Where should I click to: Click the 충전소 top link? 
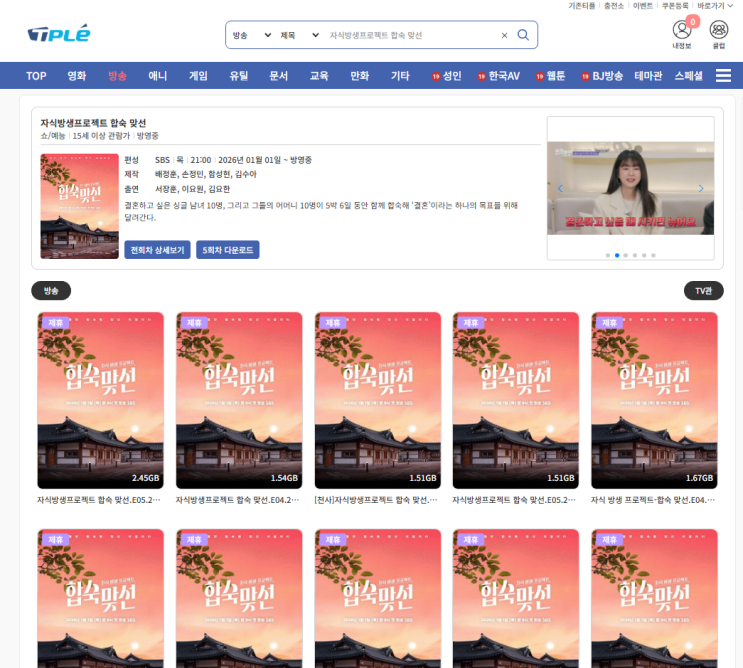614,6
